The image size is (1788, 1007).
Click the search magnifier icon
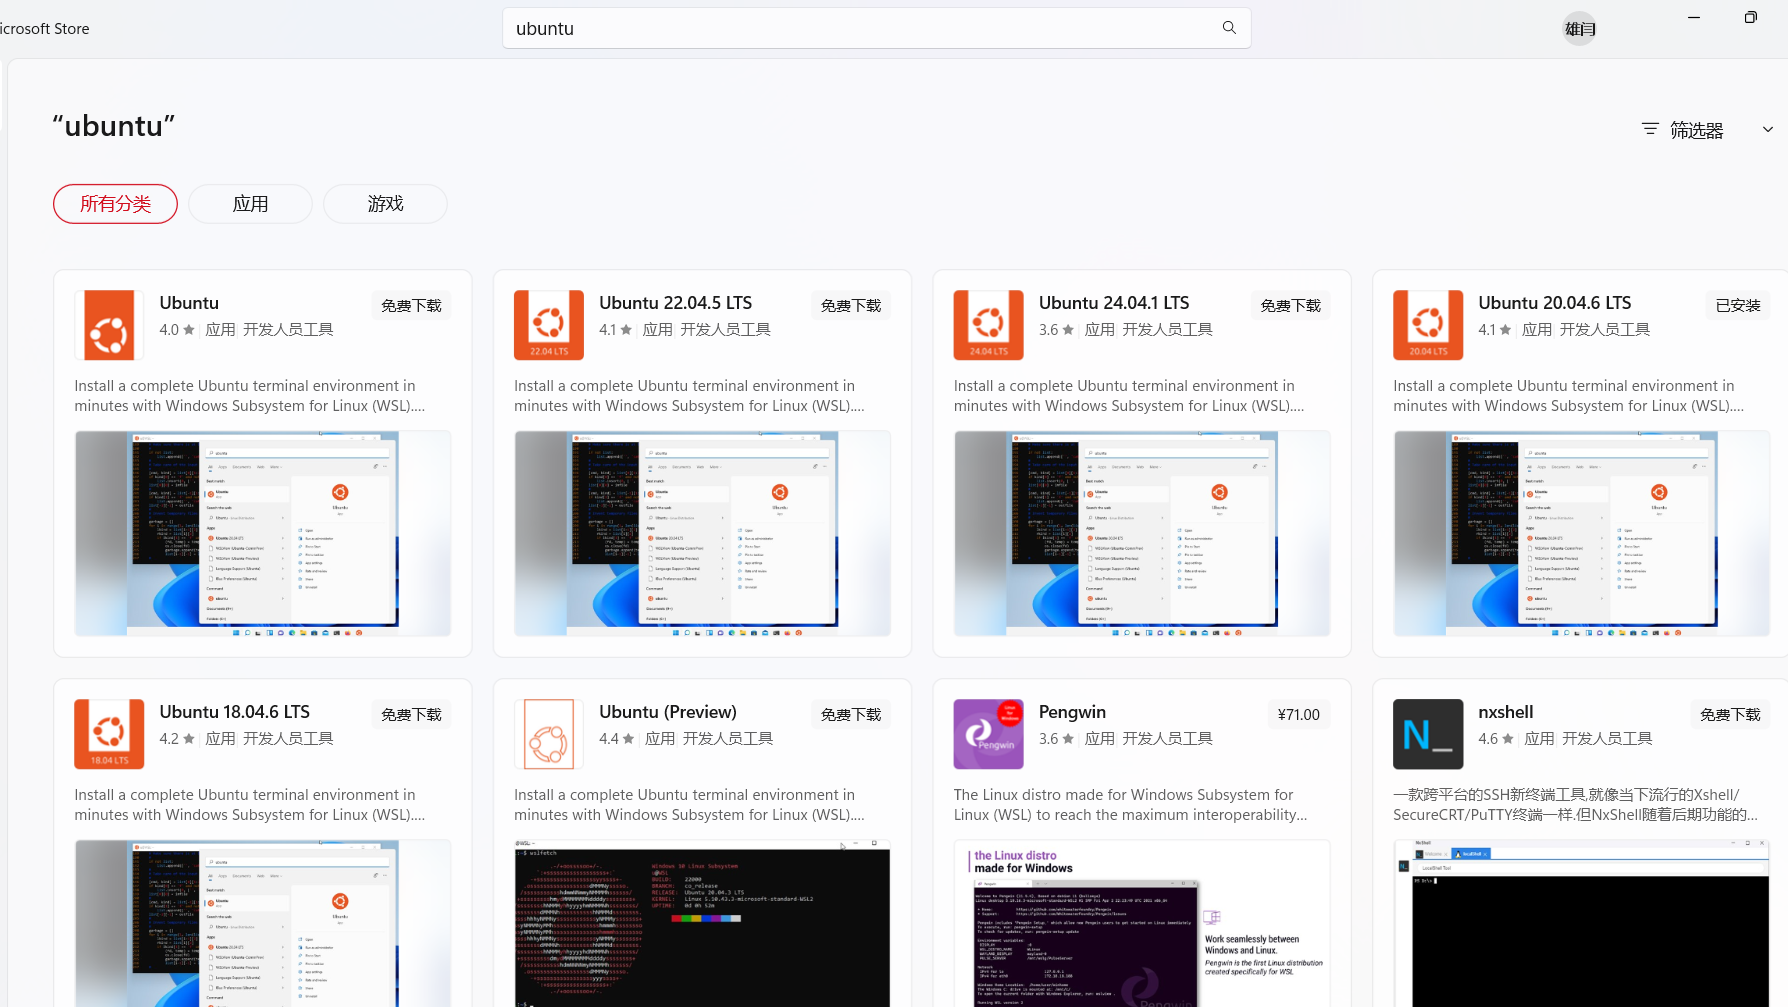click(1229, 28)
